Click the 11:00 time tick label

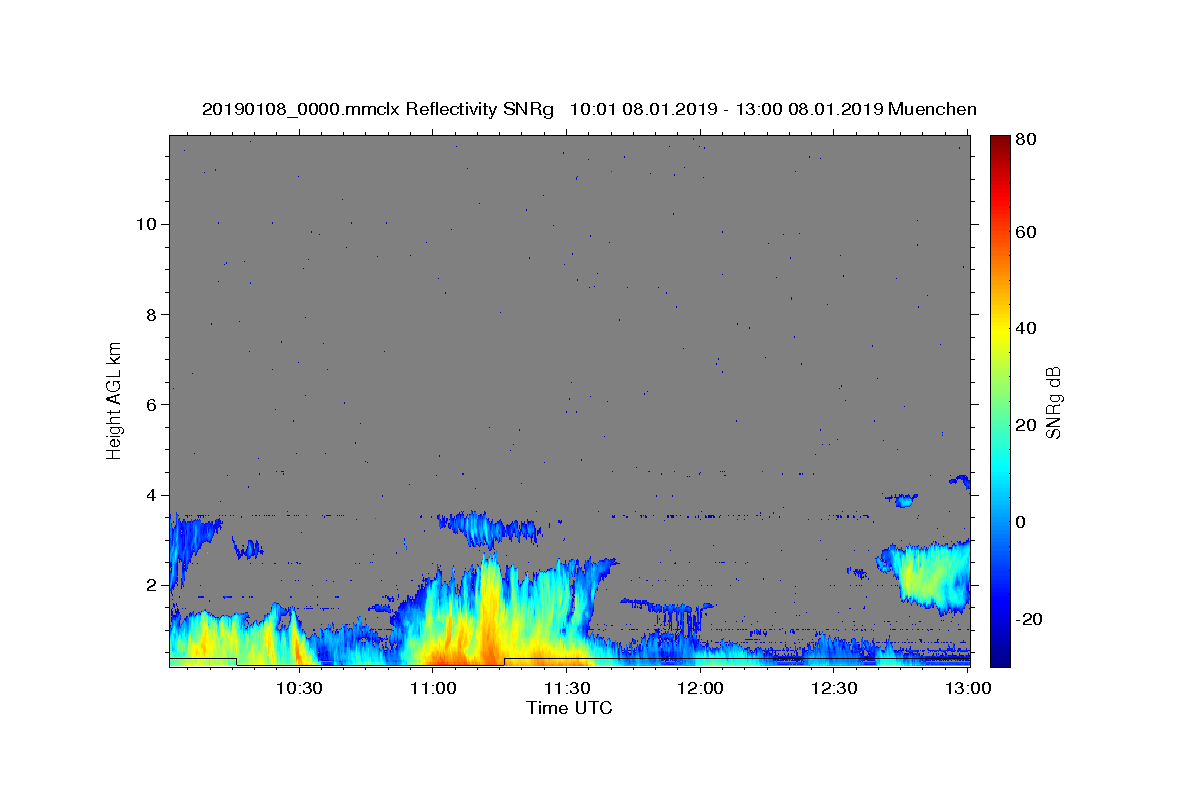[433, 689]
